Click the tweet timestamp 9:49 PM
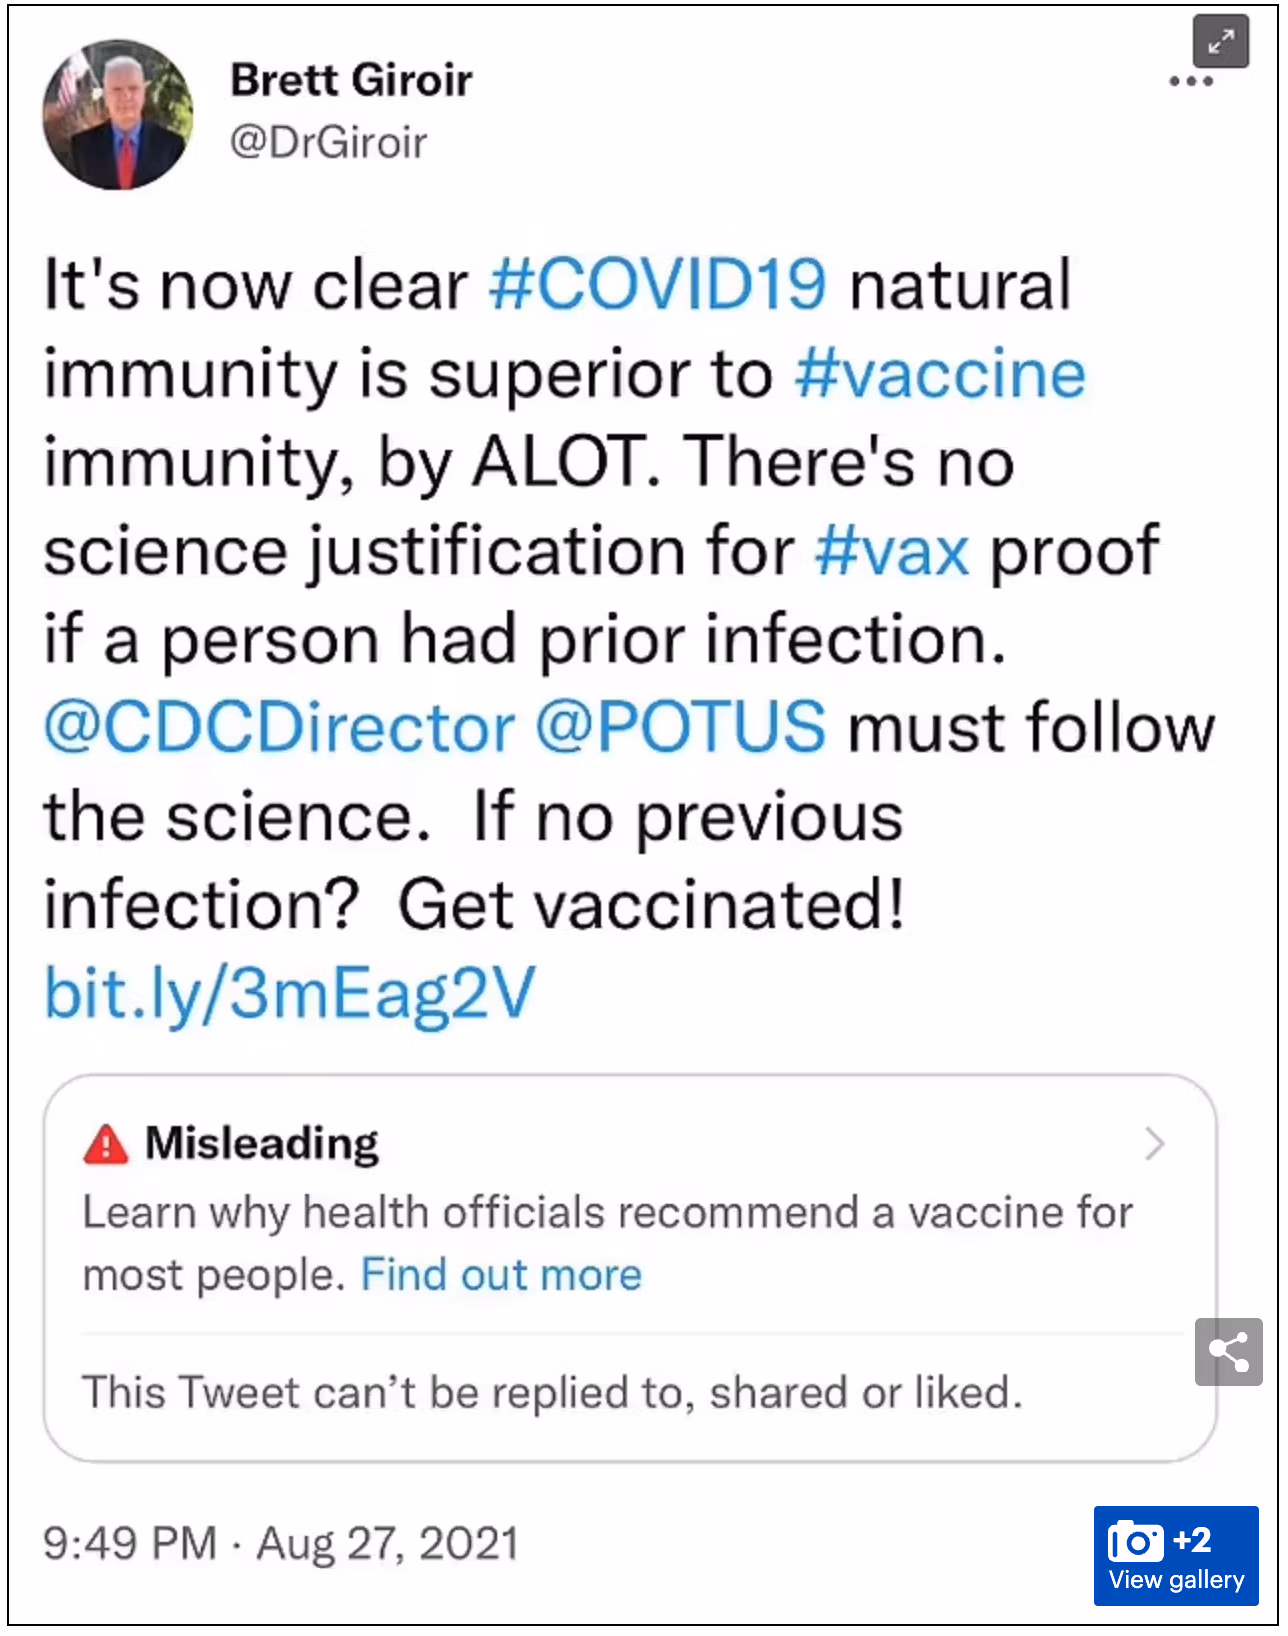The image size is (1288, 1636). coord(130,1543)
